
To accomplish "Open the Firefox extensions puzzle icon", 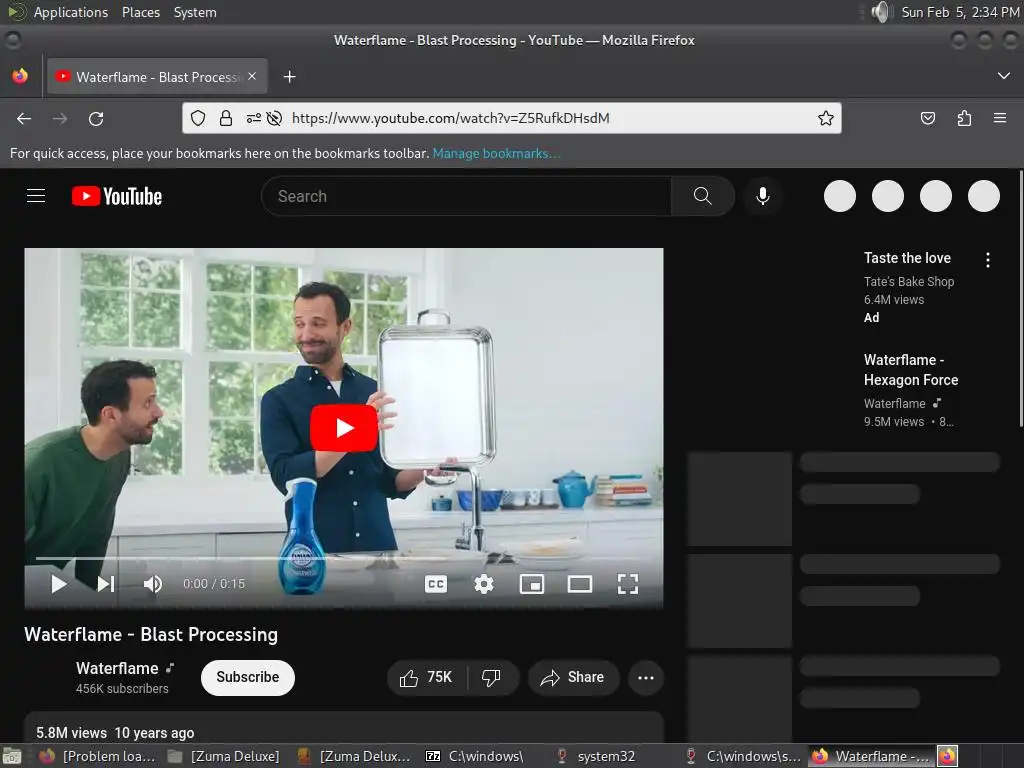I will [964, 118].
